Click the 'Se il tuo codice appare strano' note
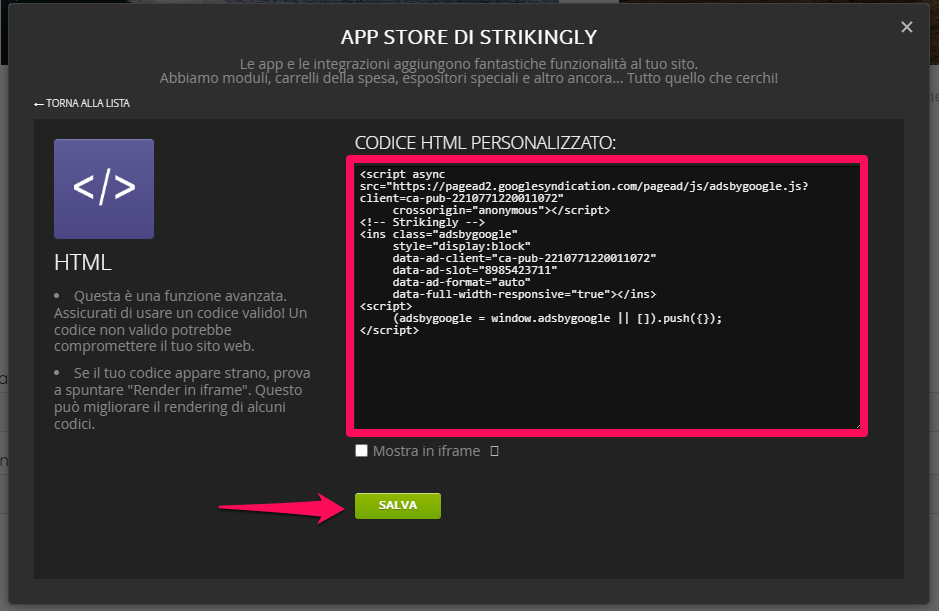The width and height of the screenshot is (939, 611). [x=183, y=398]
